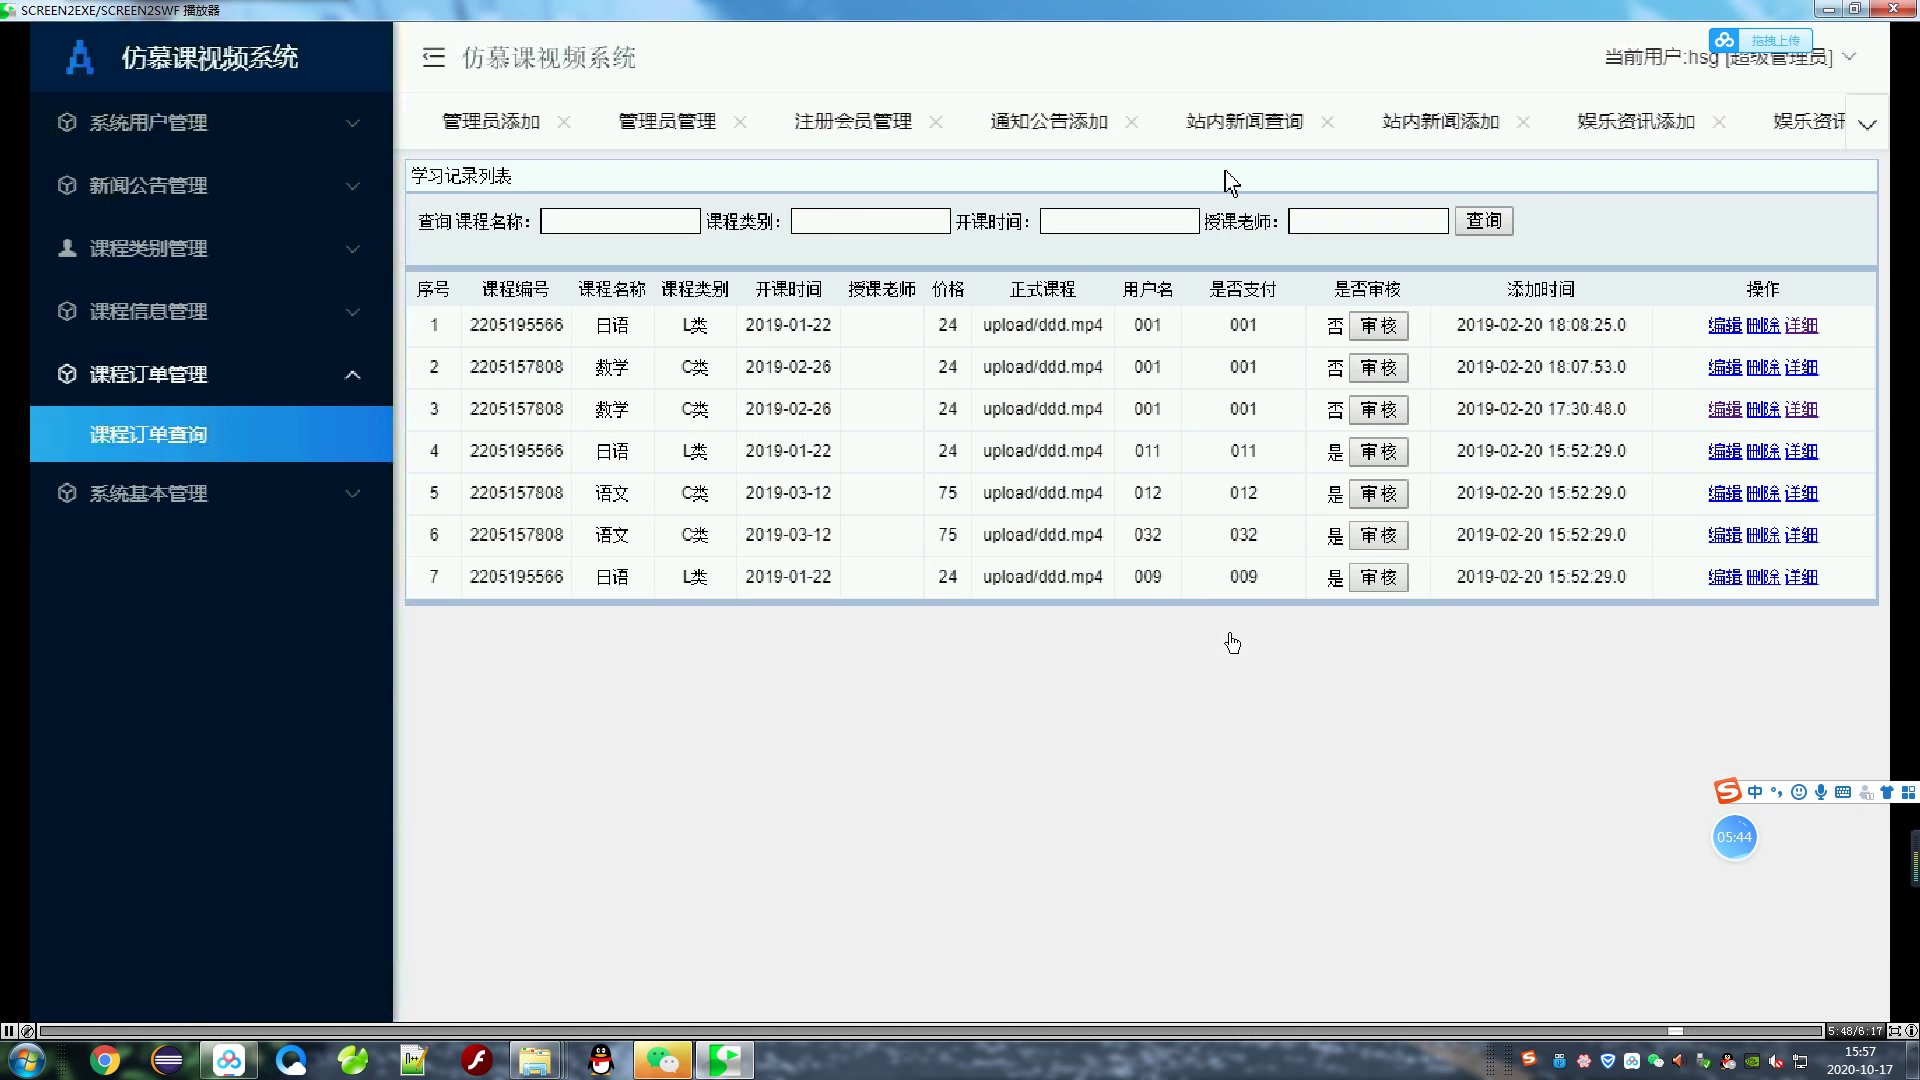The image size is (1920, 1080).
Task: Close the 管理员管理 tab
Action: coord(740,122)
